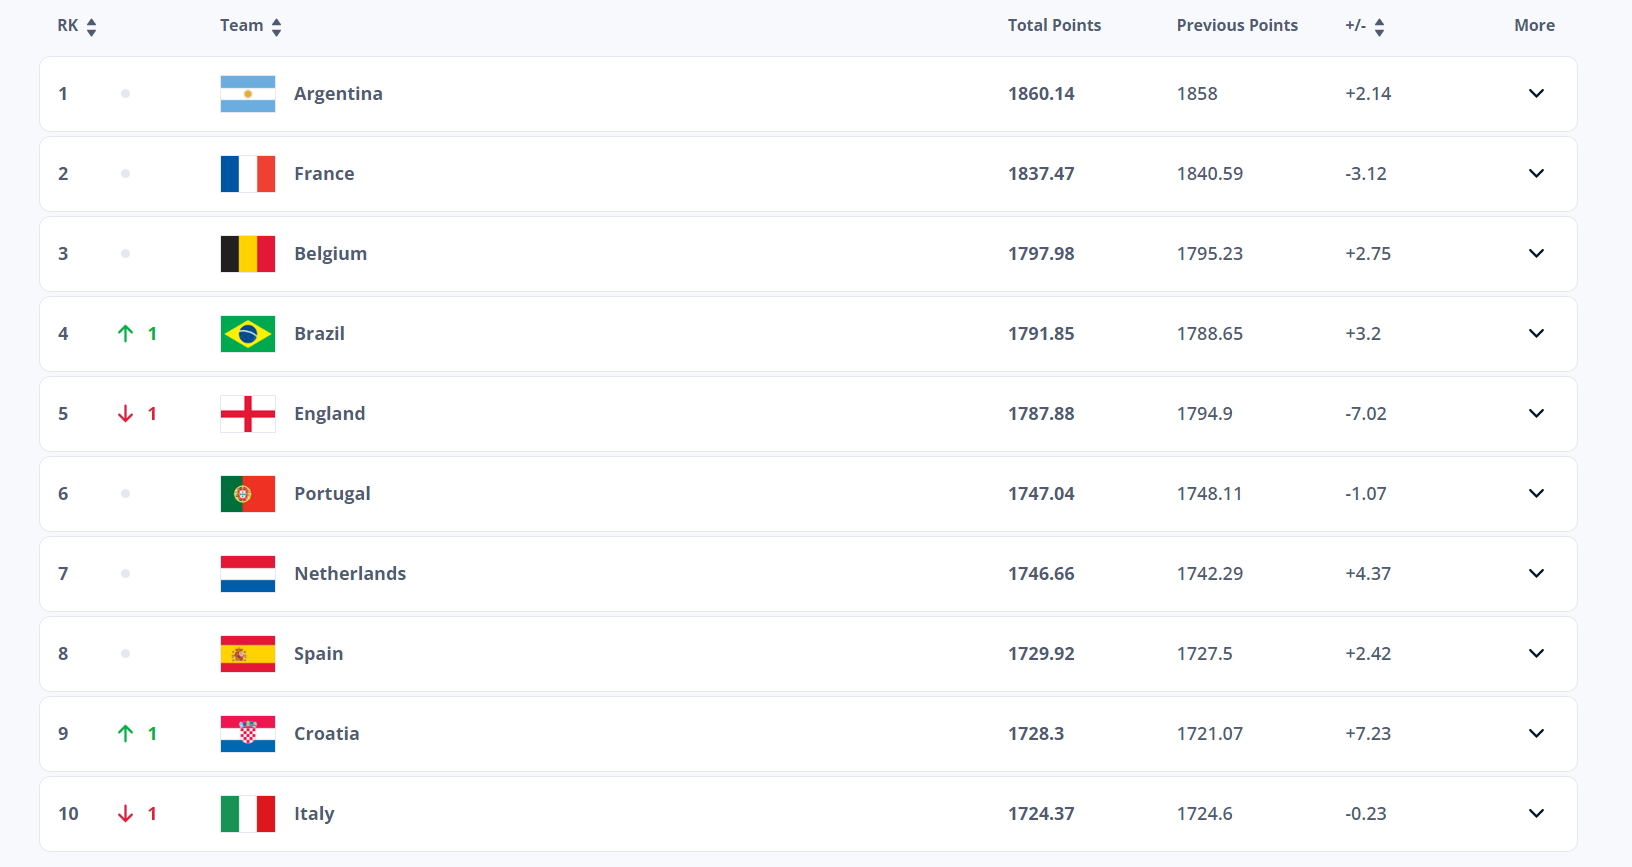Screen dimensions: 1632x867
Task: Sort by +/- points change arrows
Action: 1379,27
